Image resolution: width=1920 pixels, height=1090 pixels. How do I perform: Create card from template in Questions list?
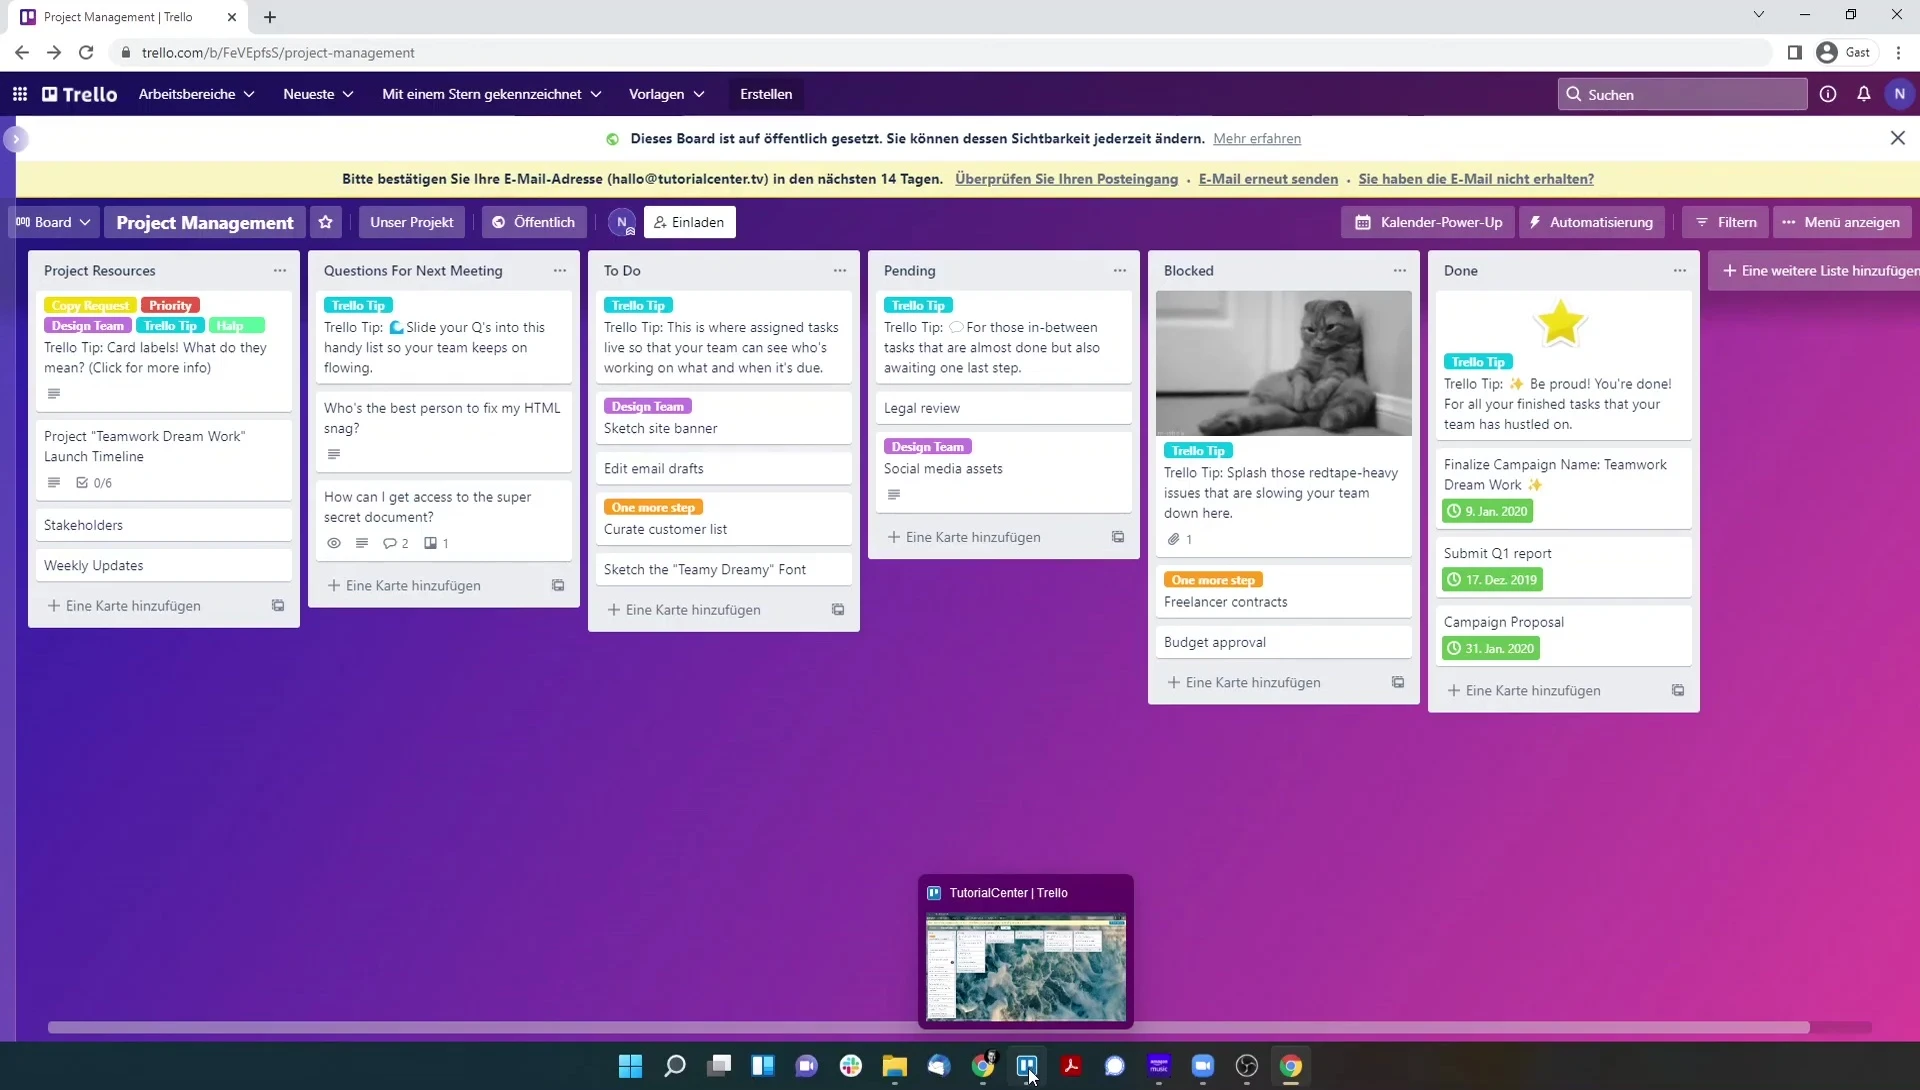(x=558, y=586)
